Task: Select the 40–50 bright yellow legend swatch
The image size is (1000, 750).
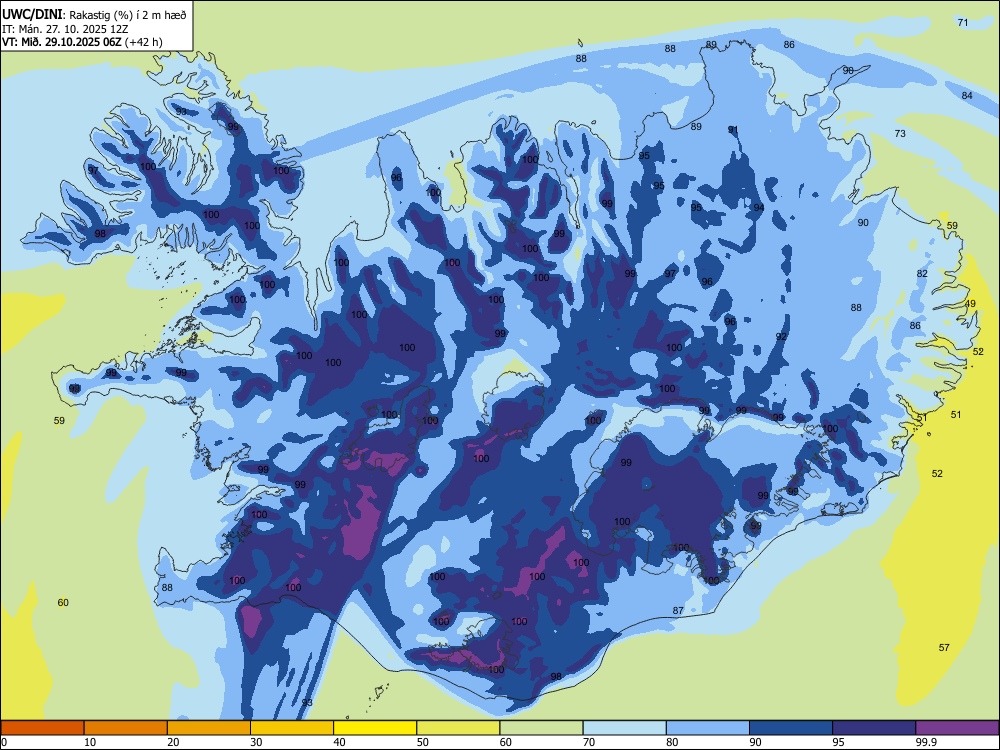Action: coord(375,728)
